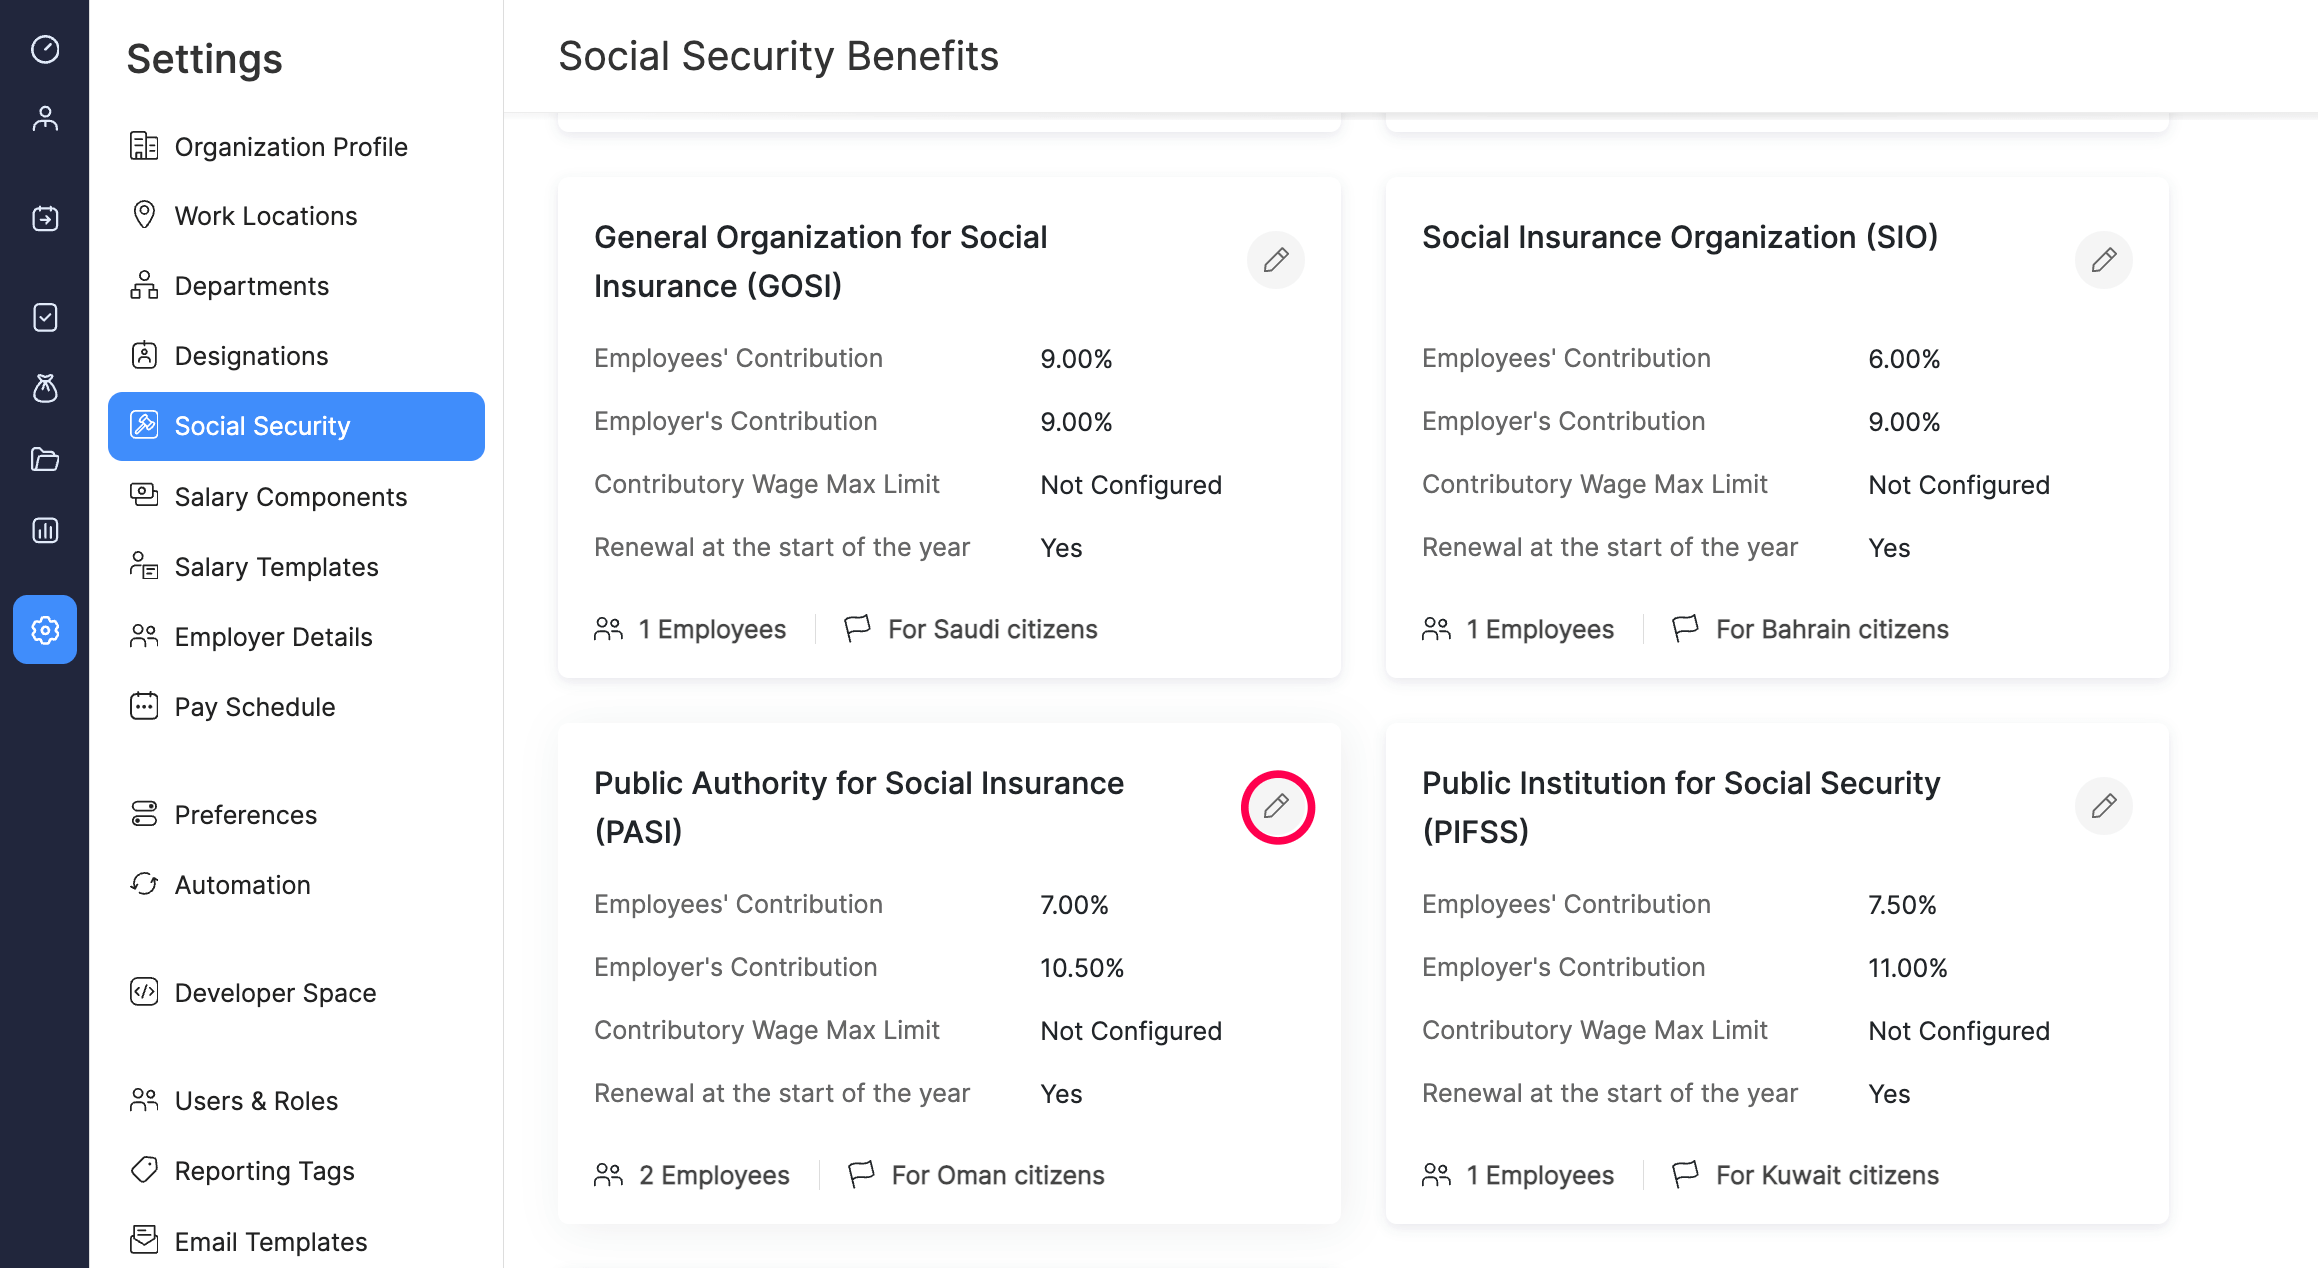Open Work Locations settings

265,216
